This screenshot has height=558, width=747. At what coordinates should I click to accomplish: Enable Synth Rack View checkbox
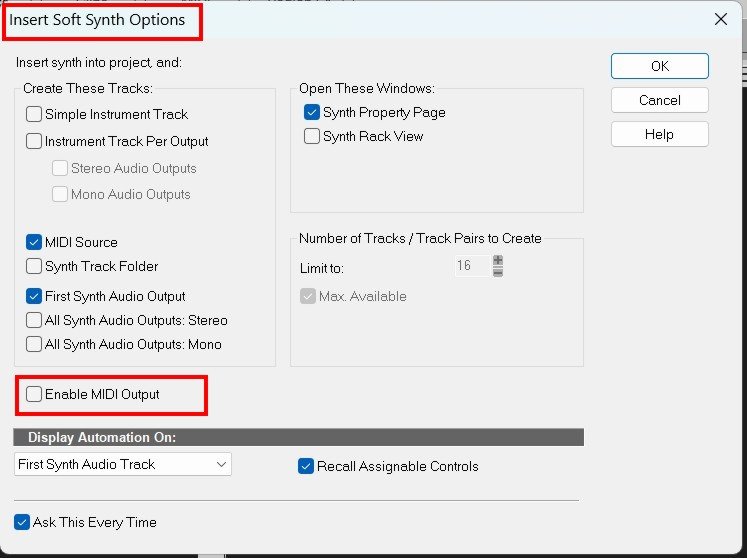312,136
